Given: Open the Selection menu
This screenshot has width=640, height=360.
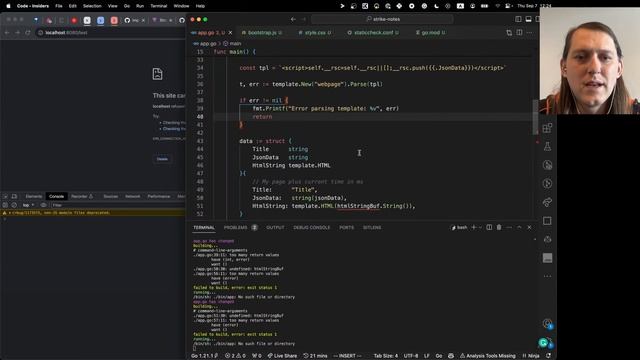Looking at the screenshot, I should [x=92, y=6].
